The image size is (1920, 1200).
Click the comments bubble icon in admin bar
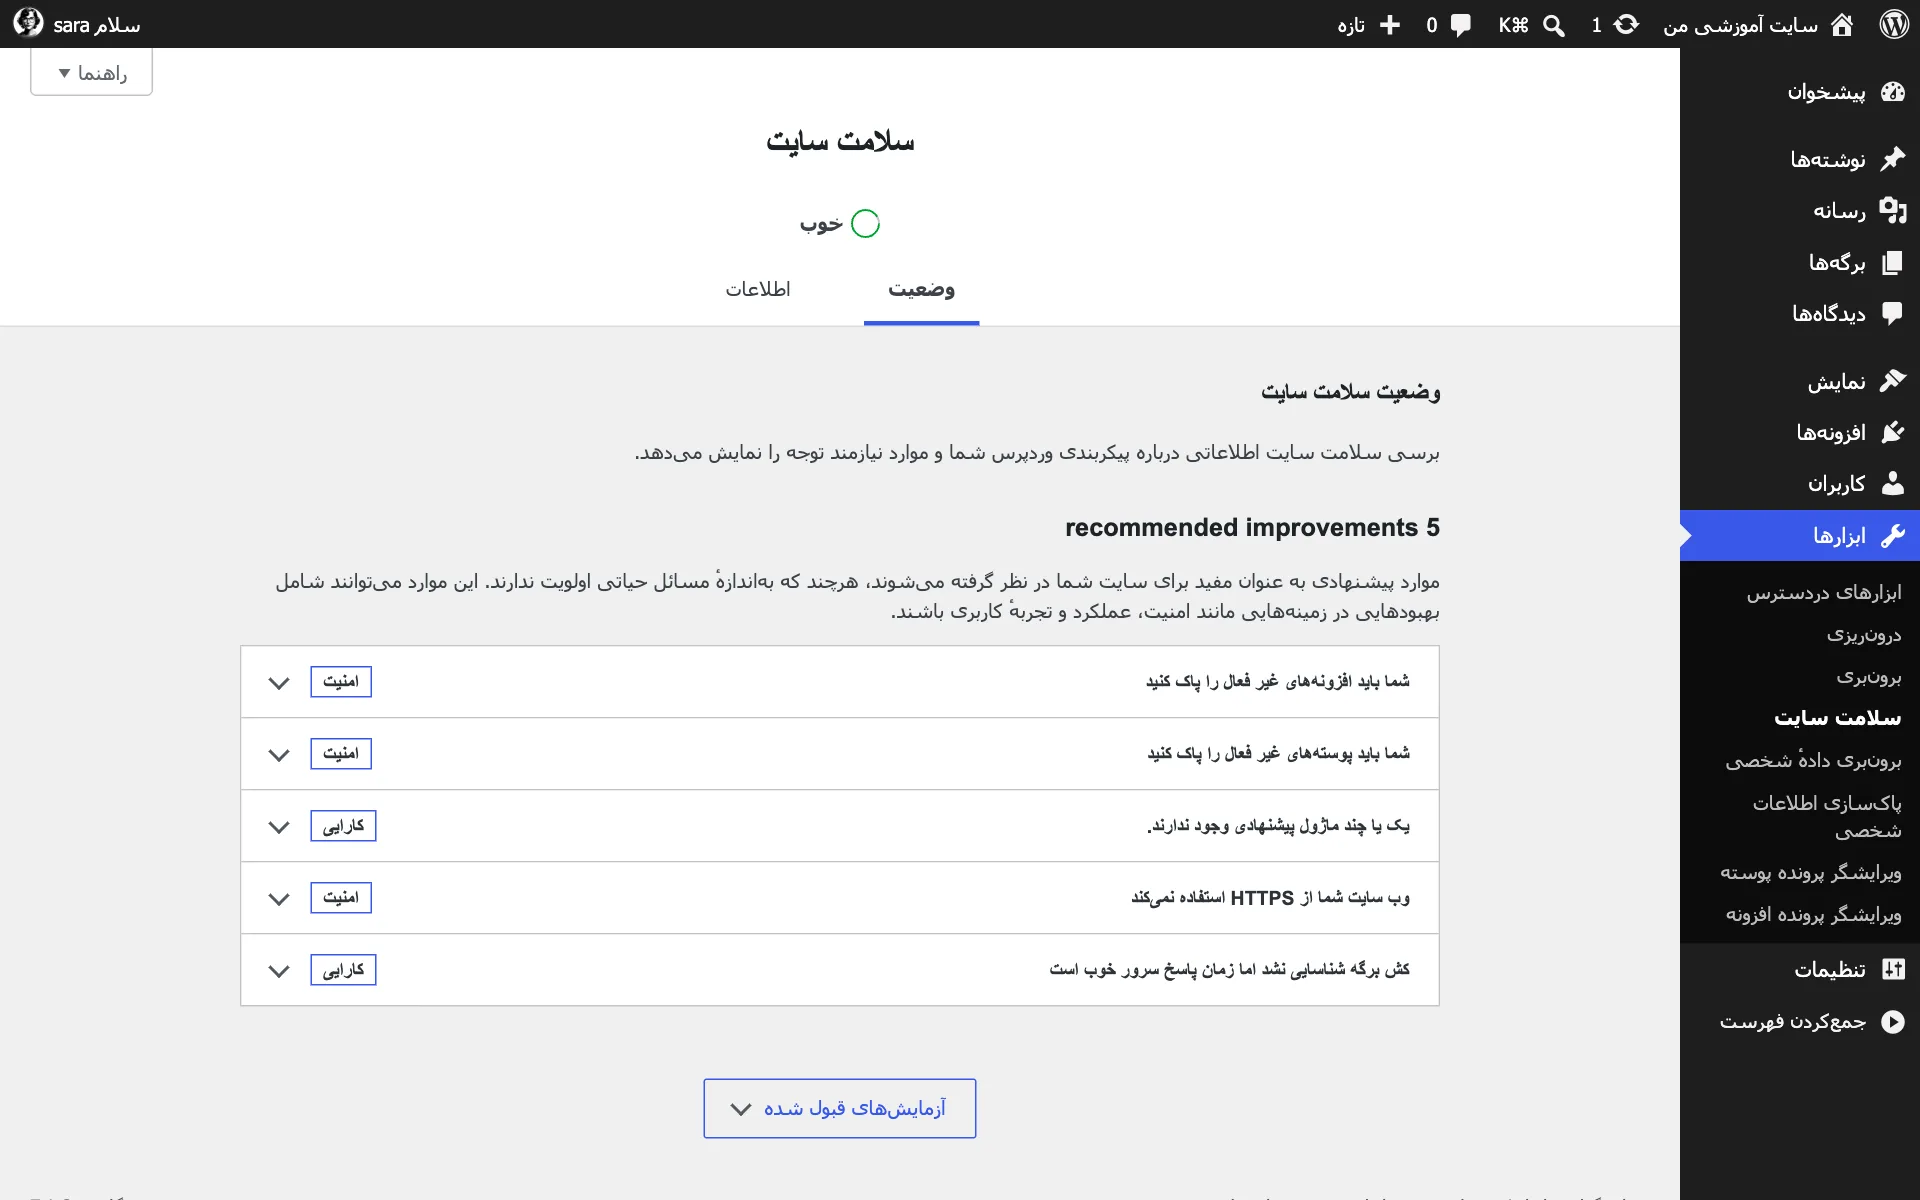[1461, 25]
